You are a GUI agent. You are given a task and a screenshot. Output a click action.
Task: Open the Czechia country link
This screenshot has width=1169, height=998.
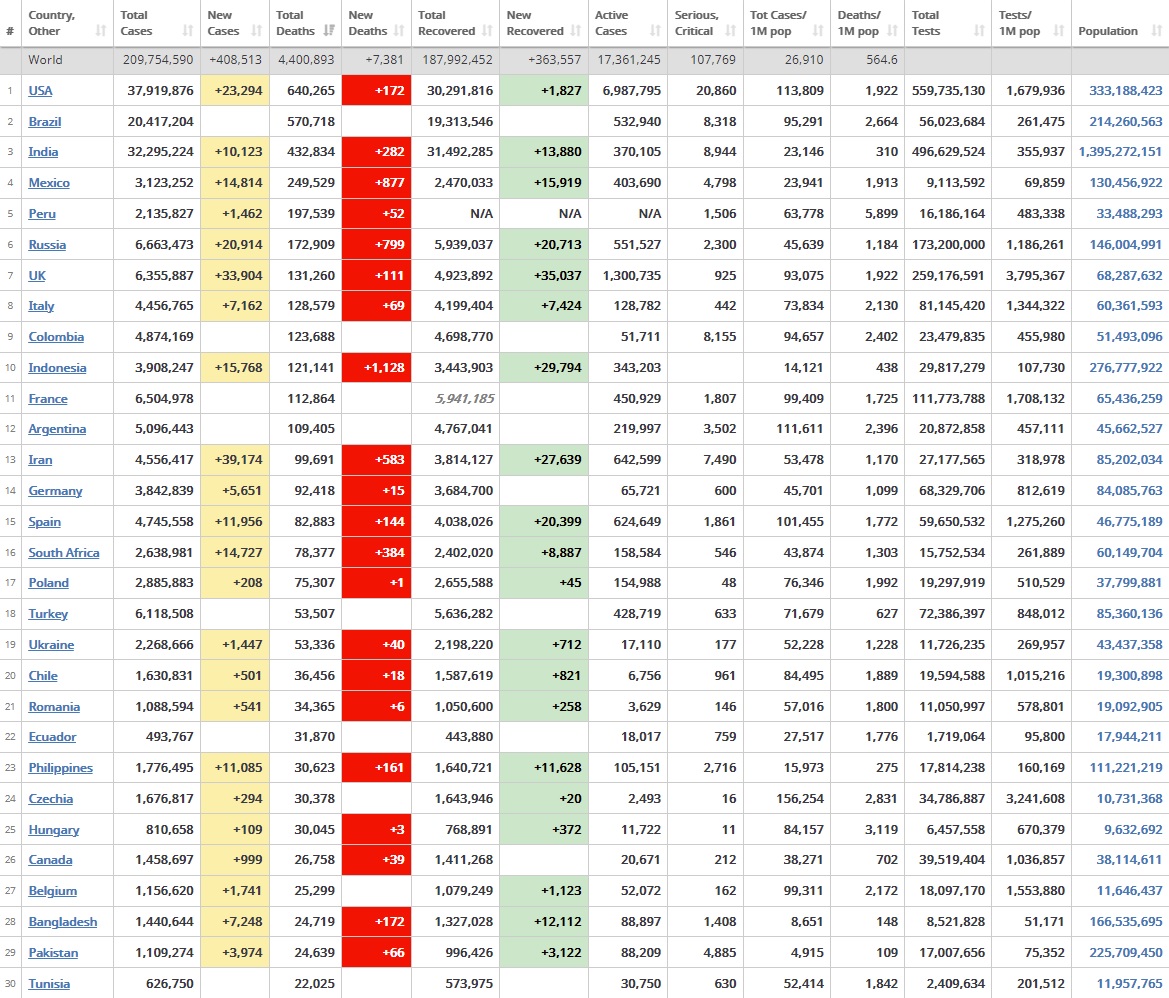point(51,799)
